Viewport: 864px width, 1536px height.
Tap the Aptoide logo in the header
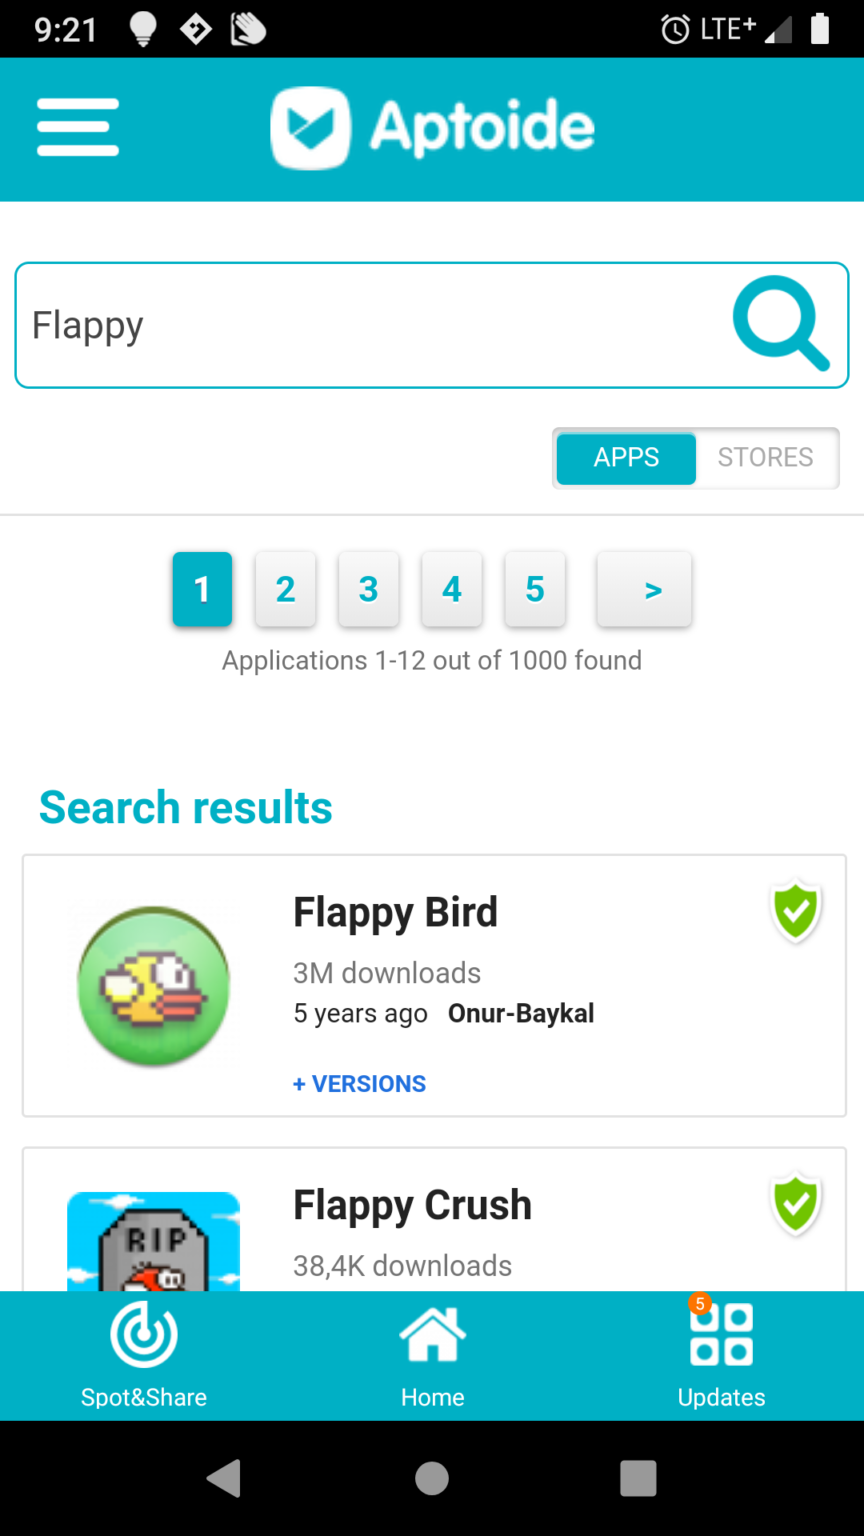(x=433, y=128)
